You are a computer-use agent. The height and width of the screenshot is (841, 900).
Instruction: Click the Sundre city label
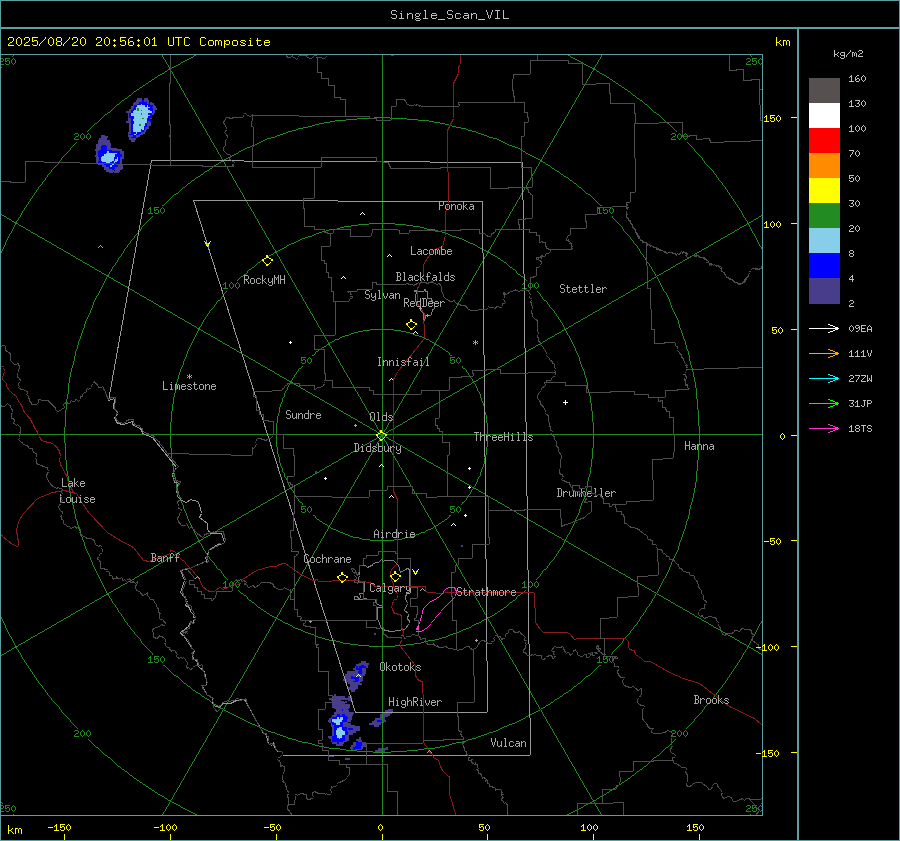(x=303, y=414)
